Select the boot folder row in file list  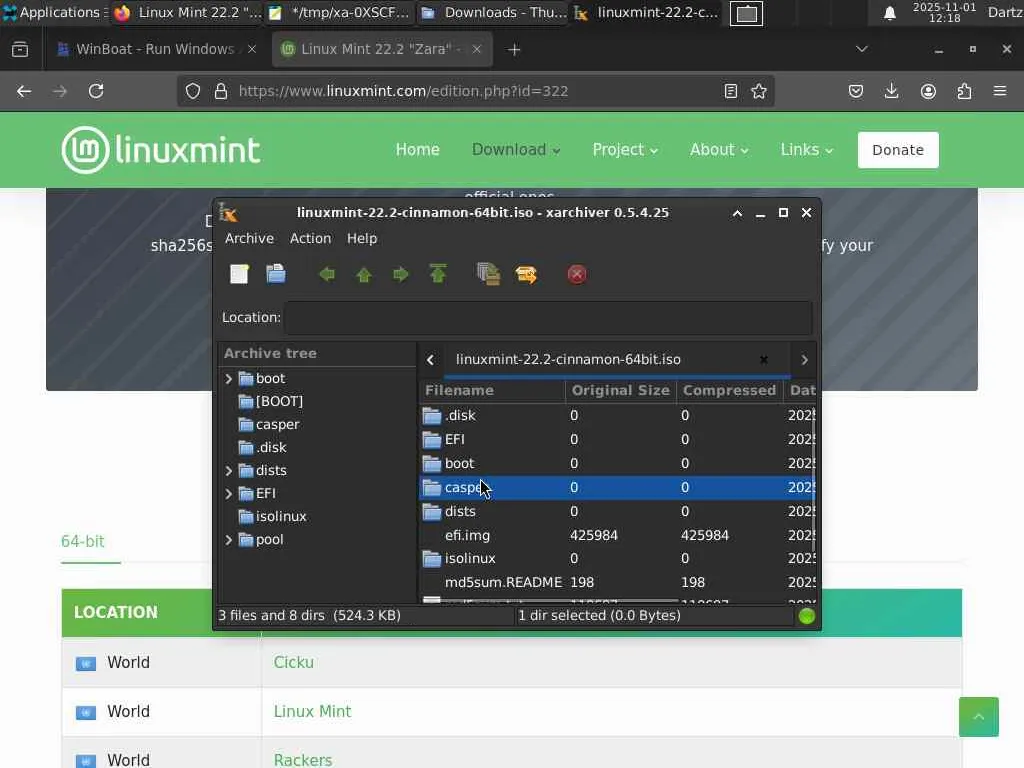[616, 464]
